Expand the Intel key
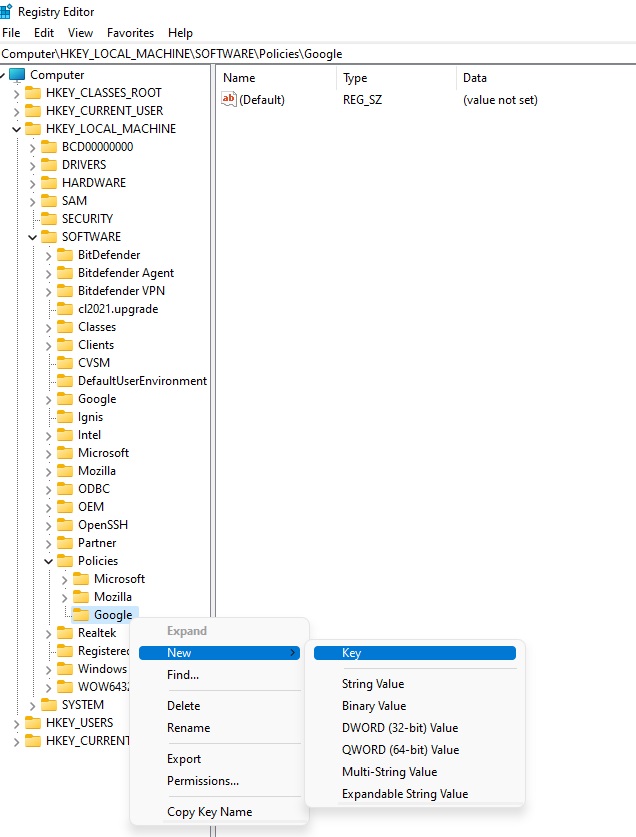The width and height of the screenshot is (636, 837). click(49, 436)
